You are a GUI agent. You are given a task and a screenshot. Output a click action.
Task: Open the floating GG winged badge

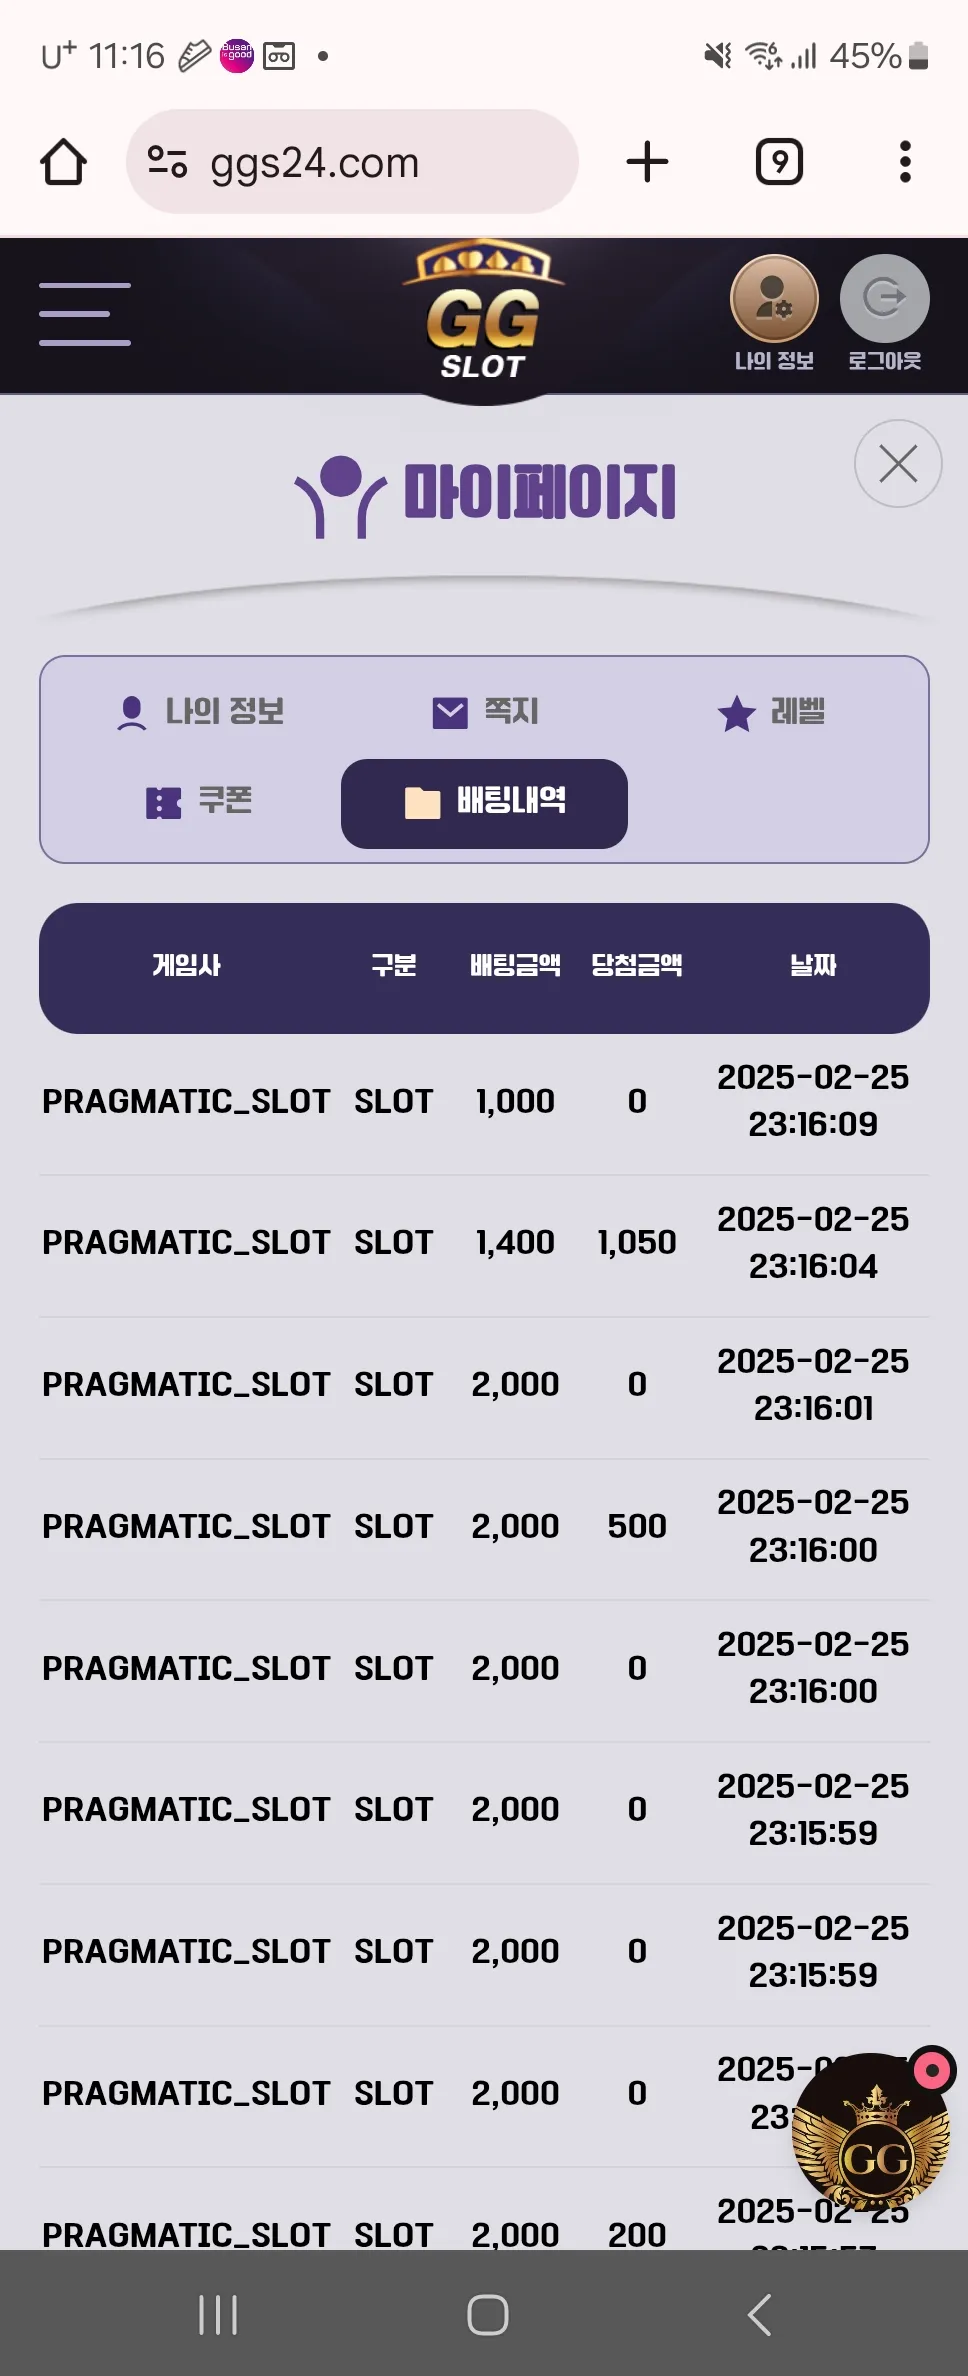(x=871, y=2130)
